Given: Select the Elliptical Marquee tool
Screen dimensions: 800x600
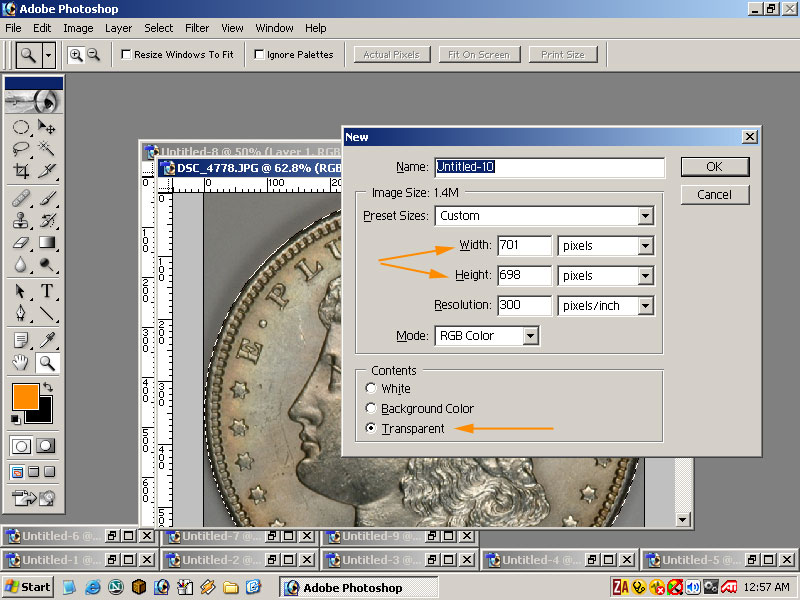Looking at the screenshot, I should click(21, 127).
